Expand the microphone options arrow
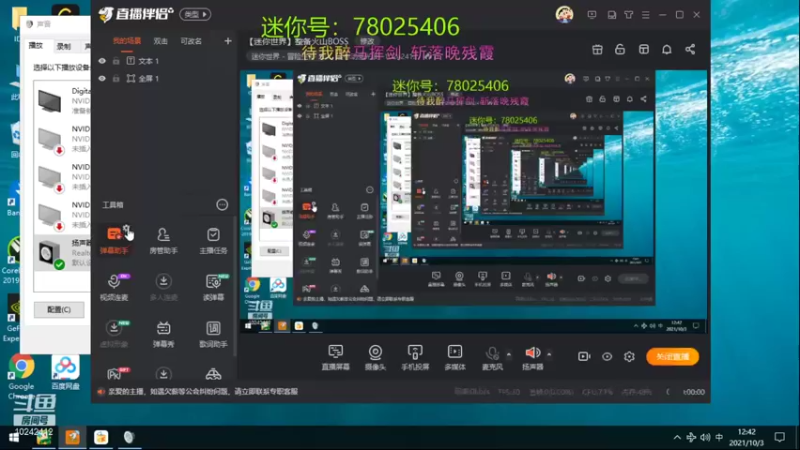This screenshot has height=450, width=800. click(x=509, y=354)
